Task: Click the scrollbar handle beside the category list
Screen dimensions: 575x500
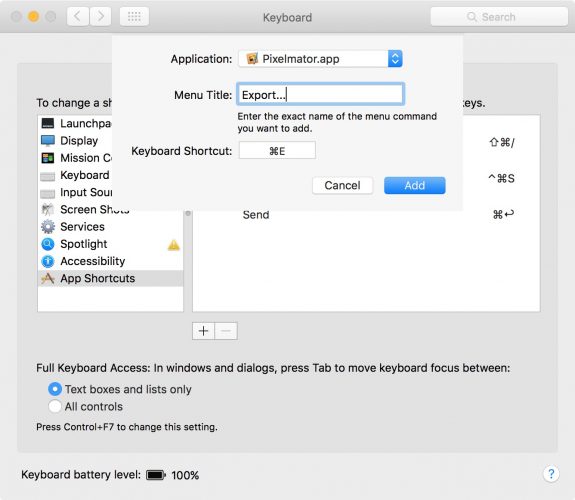Action: [188, 213]
